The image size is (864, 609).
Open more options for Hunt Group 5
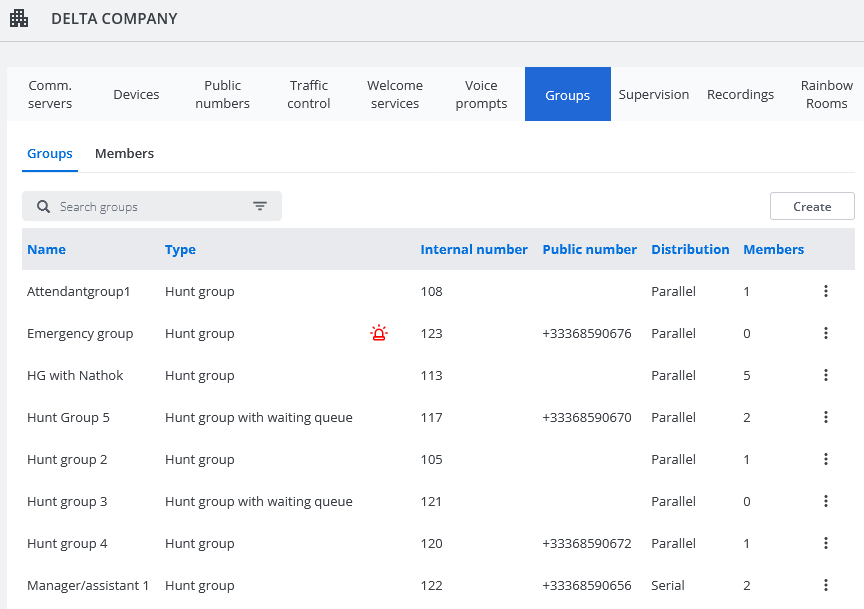coord(825,417)
